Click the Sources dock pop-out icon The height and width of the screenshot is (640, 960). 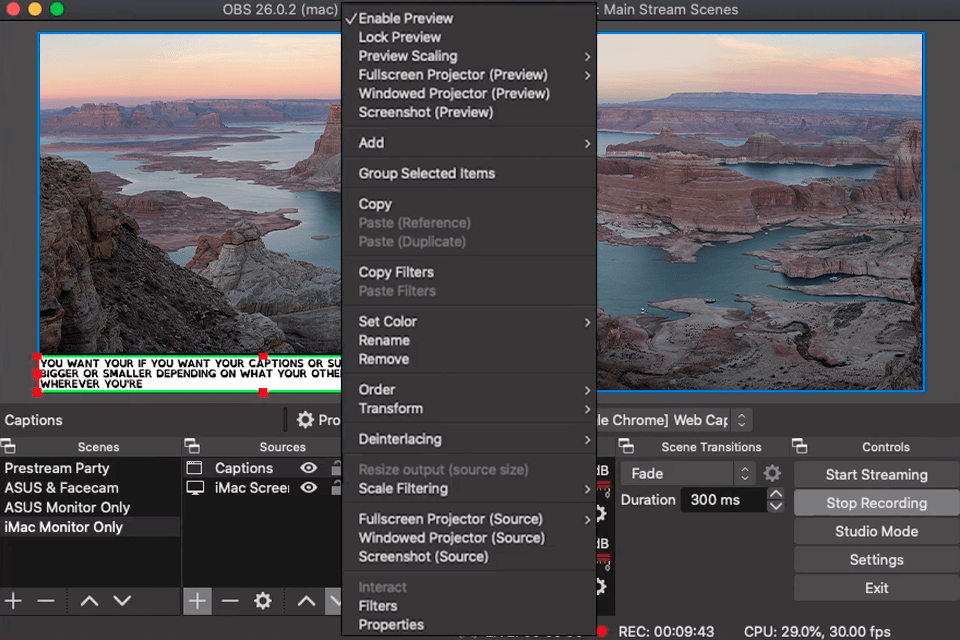pyautogui.click(x=192, y=446)
